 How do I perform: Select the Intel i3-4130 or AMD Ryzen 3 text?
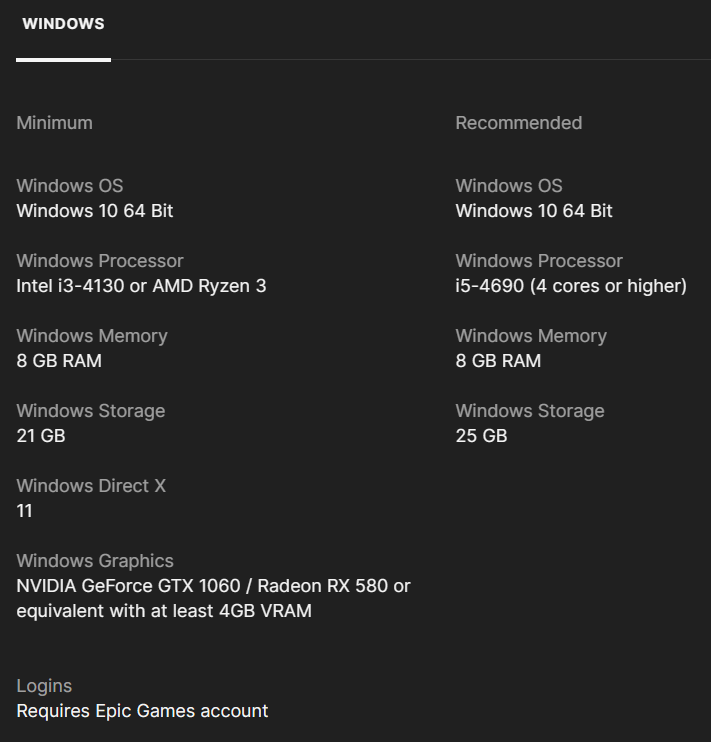[141, 286]
